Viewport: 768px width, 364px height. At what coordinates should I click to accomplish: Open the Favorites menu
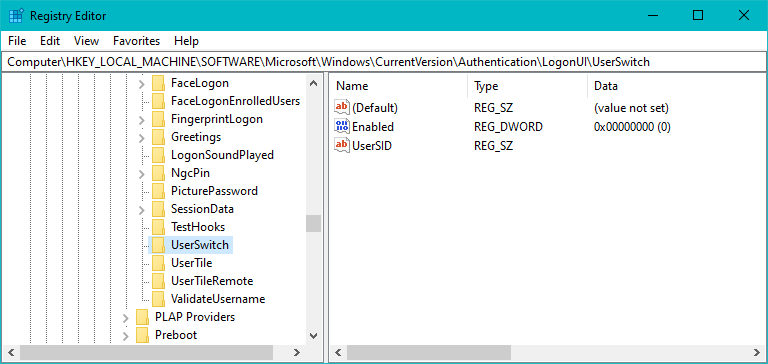pos(137,41)
